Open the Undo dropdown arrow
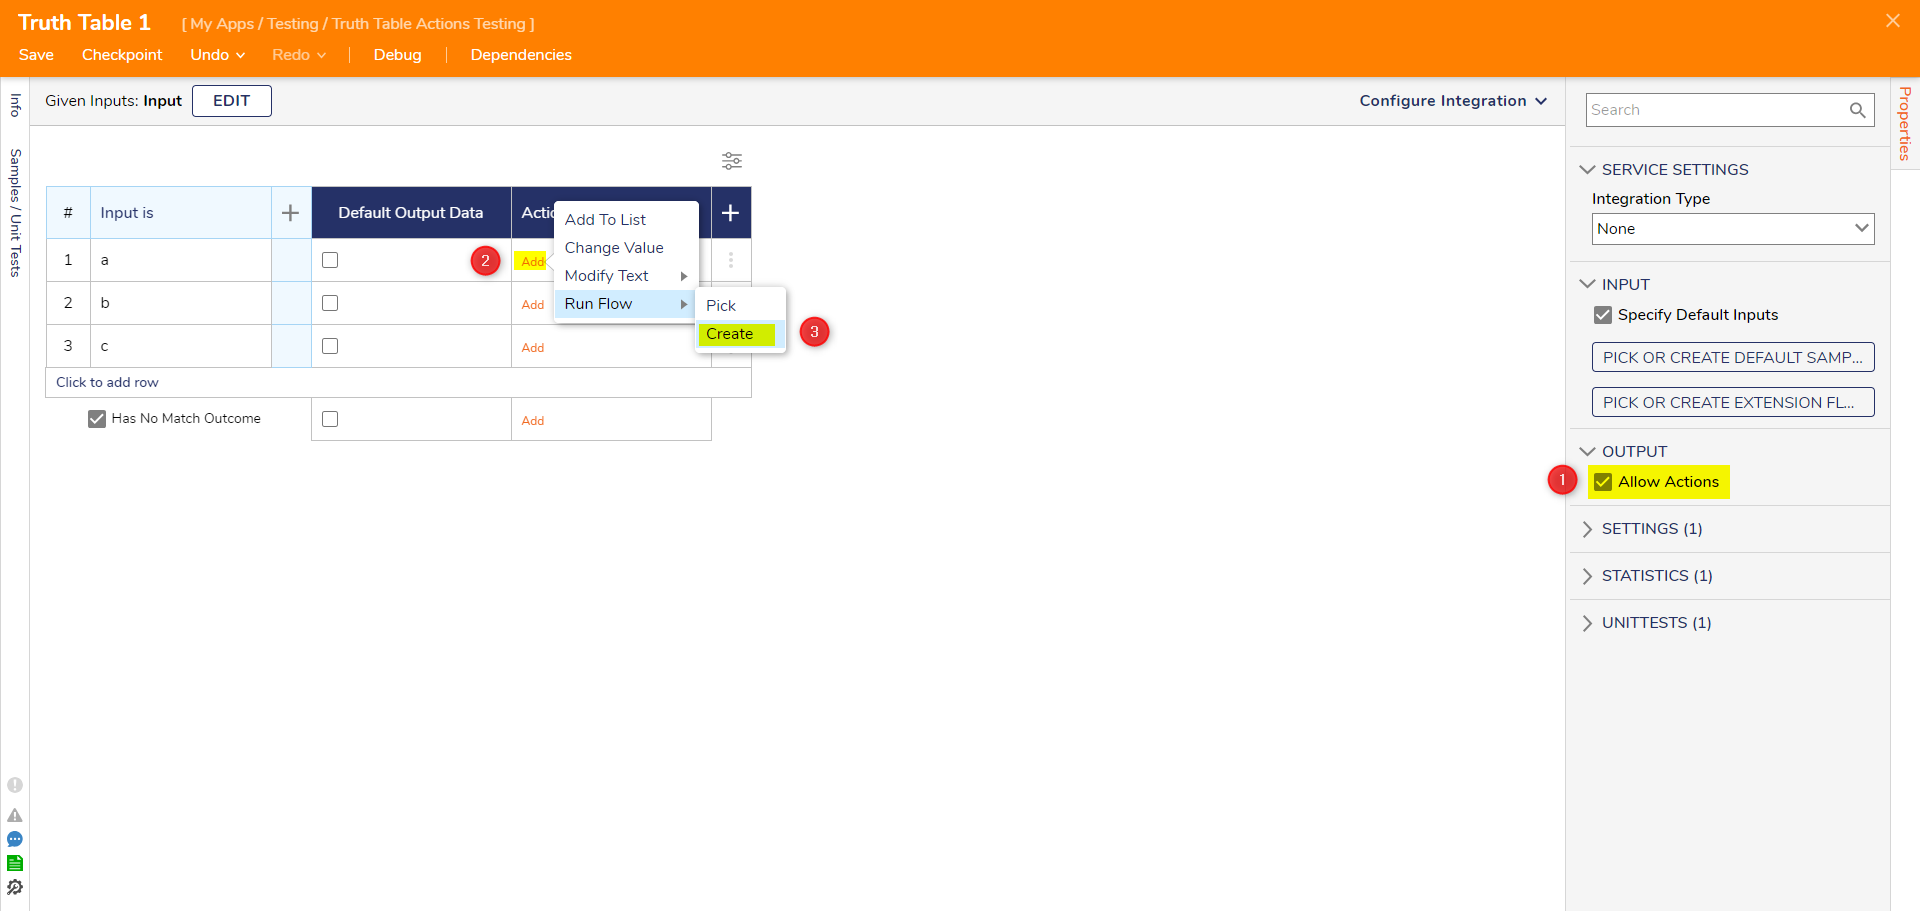 click(x=241, y=55)
